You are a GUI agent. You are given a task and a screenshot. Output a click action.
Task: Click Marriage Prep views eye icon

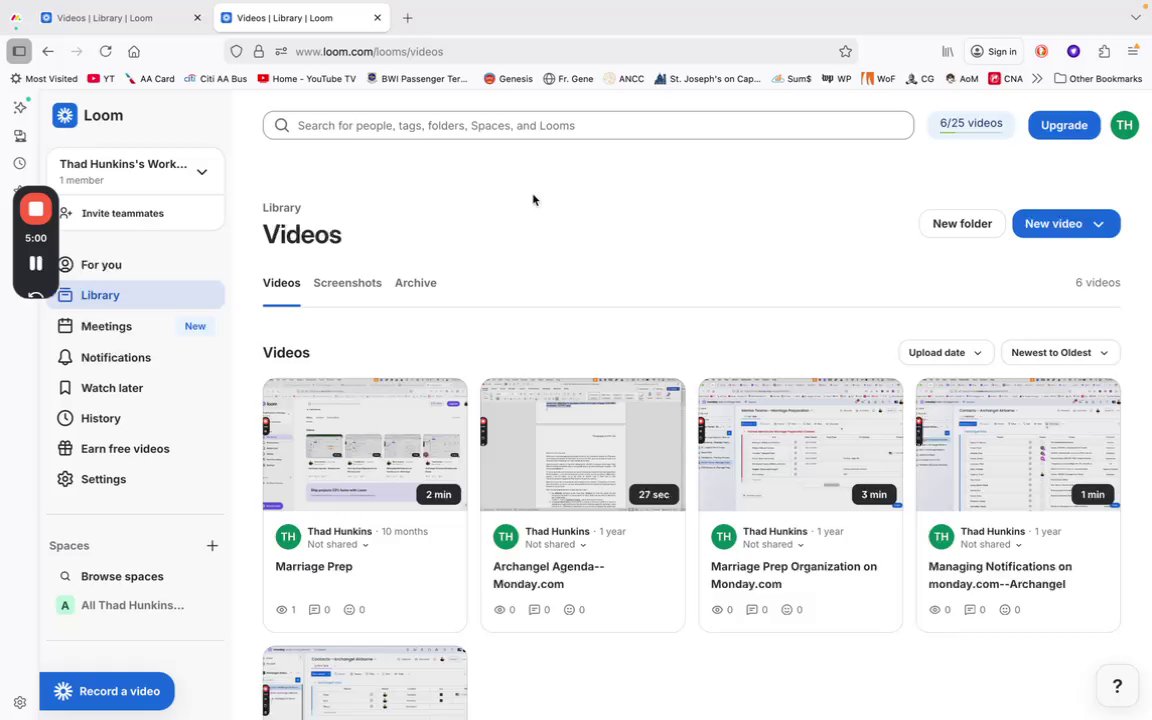281,610
